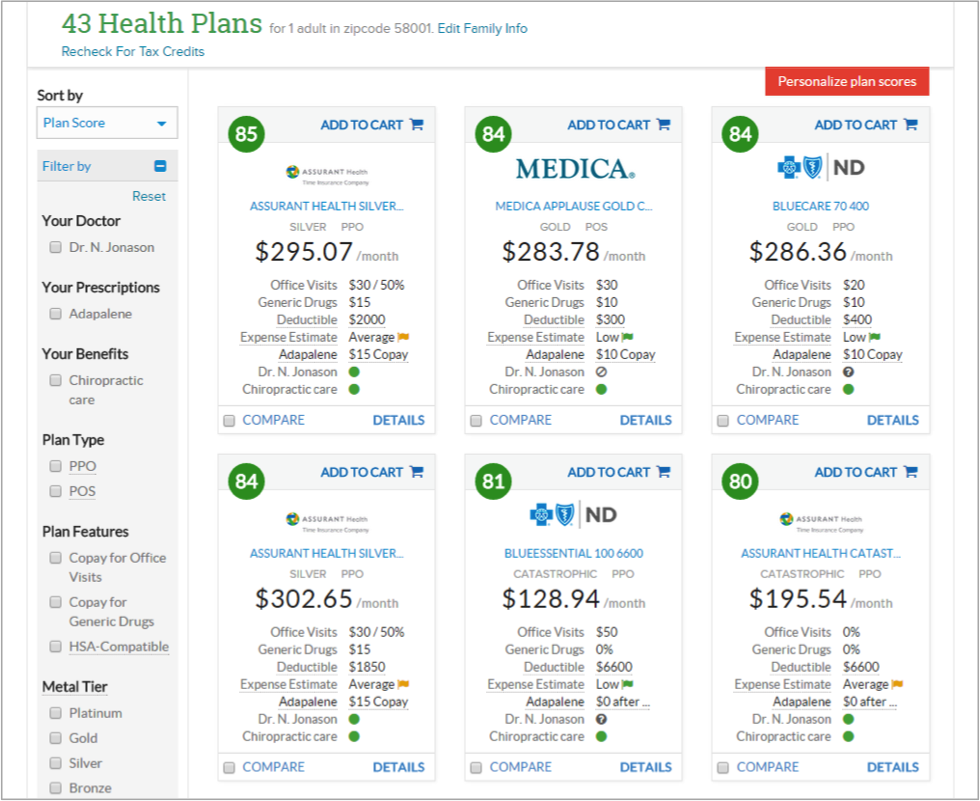
Task: Click the 80 plan score badge
Action: (740, 481)
